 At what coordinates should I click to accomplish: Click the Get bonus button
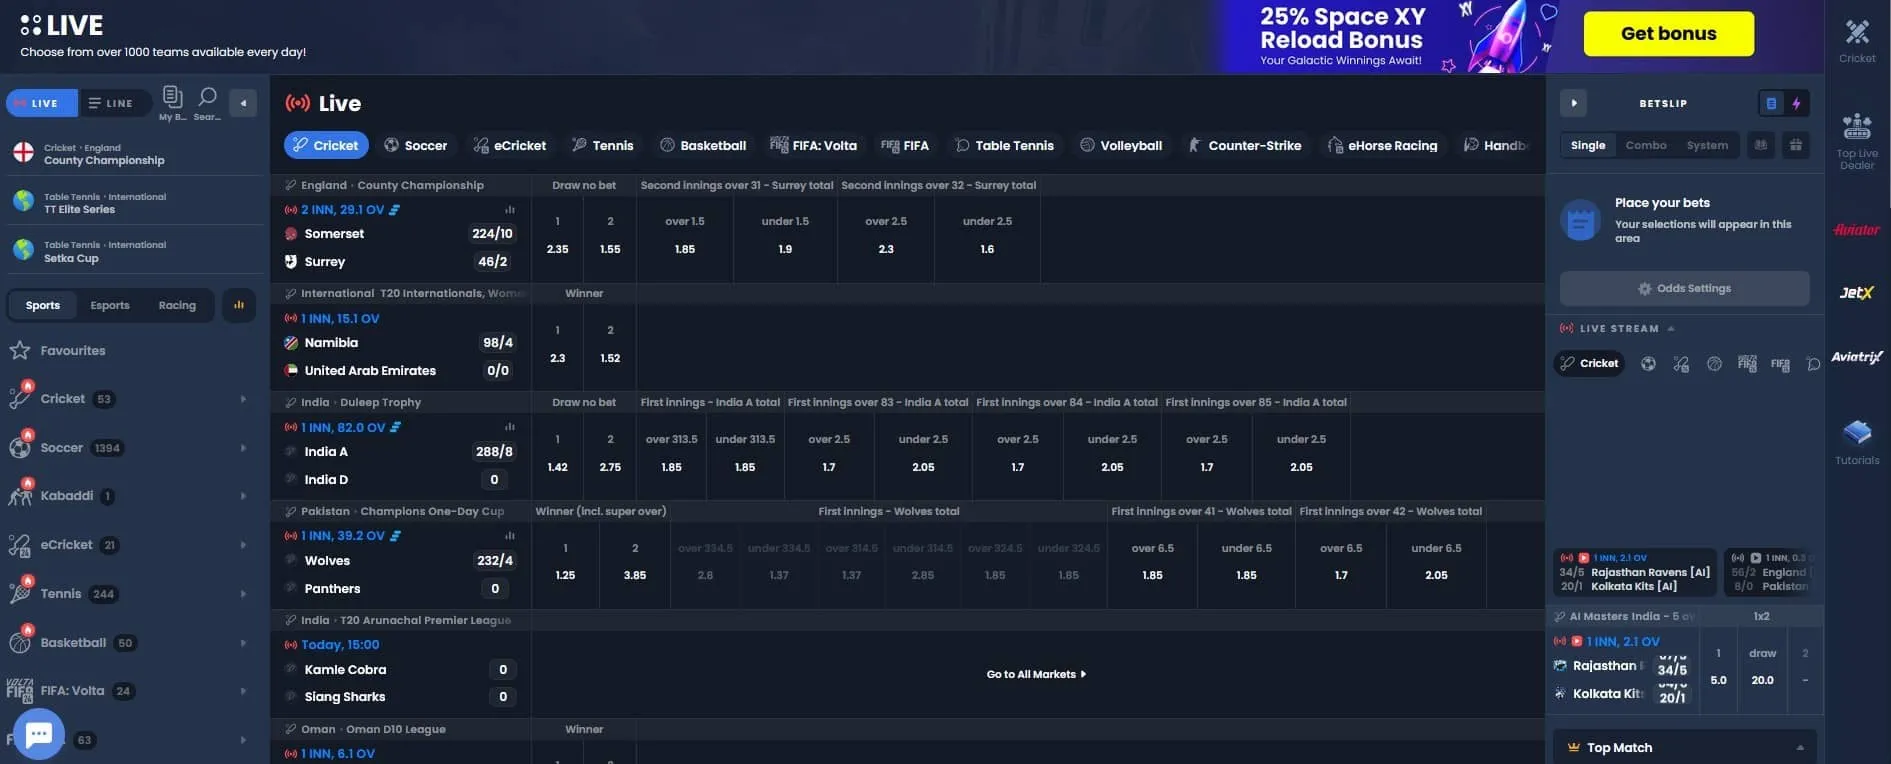point(1667,34)
